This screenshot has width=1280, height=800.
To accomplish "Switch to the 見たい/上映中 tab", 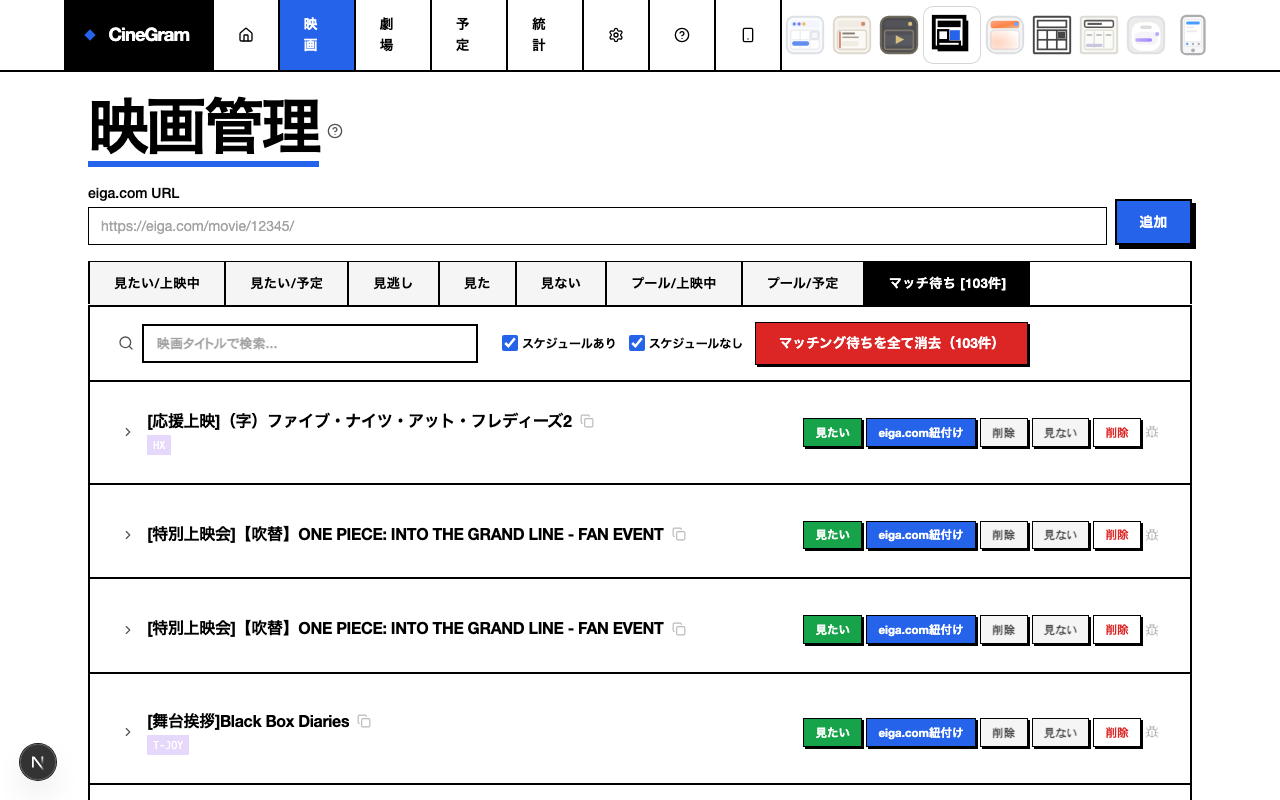I will point(157,283).
